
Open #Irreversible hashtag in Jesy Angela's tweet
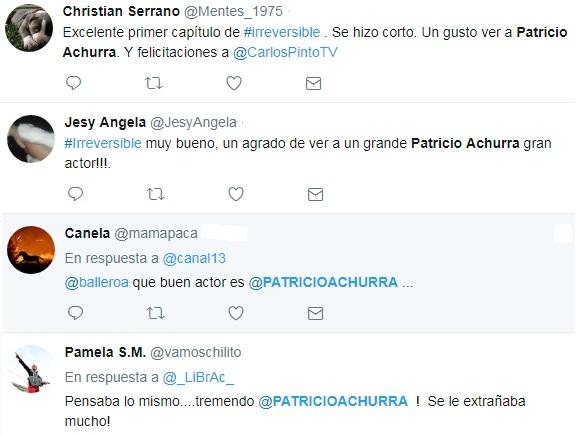click(x=103, y=143)
